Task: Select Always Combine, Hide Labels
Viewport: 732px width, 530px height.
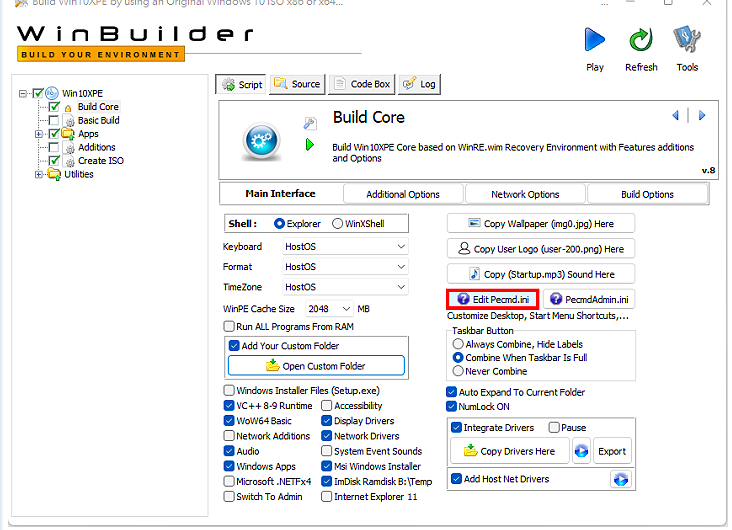Action: (x=458, y=344)
